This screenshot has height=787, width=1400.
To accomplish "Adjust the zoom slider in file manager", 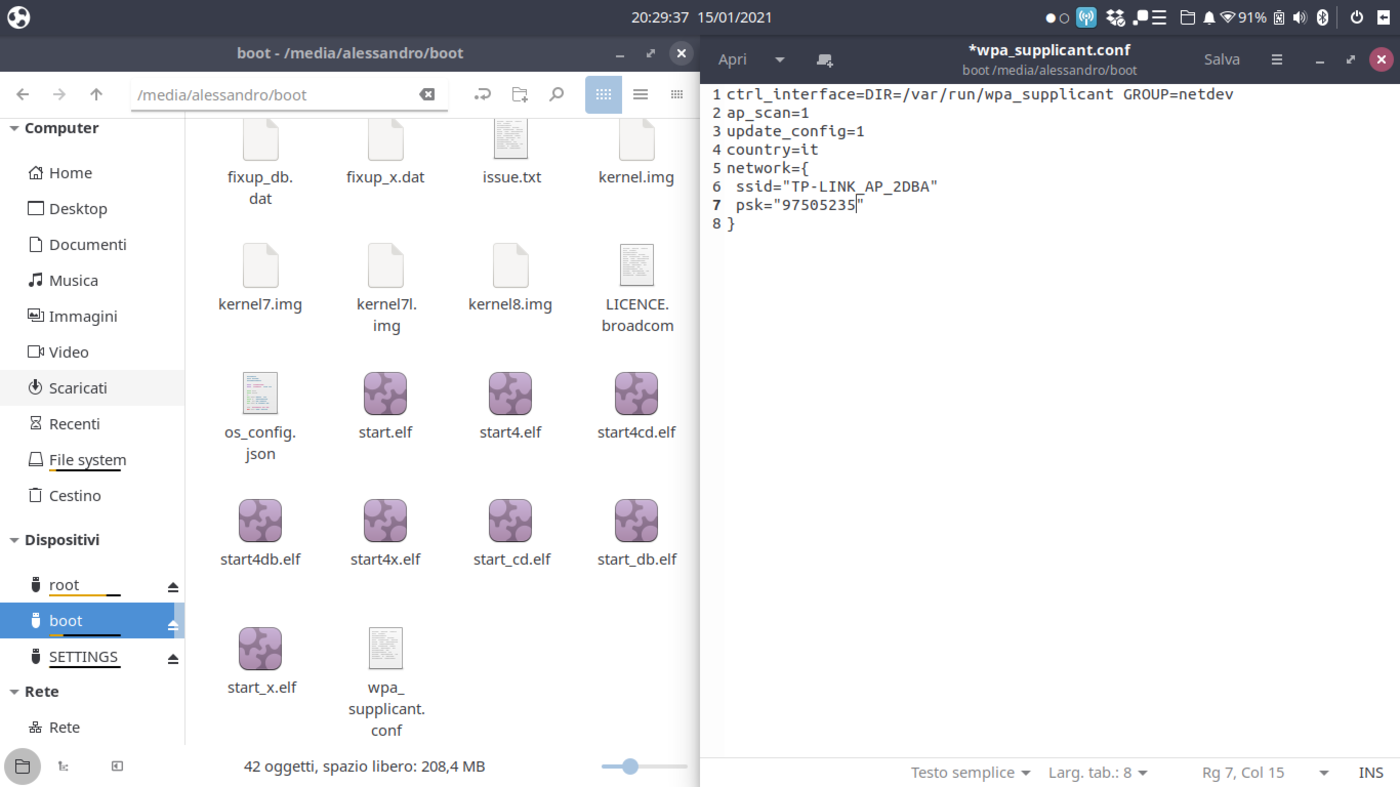I will [629, 766].
